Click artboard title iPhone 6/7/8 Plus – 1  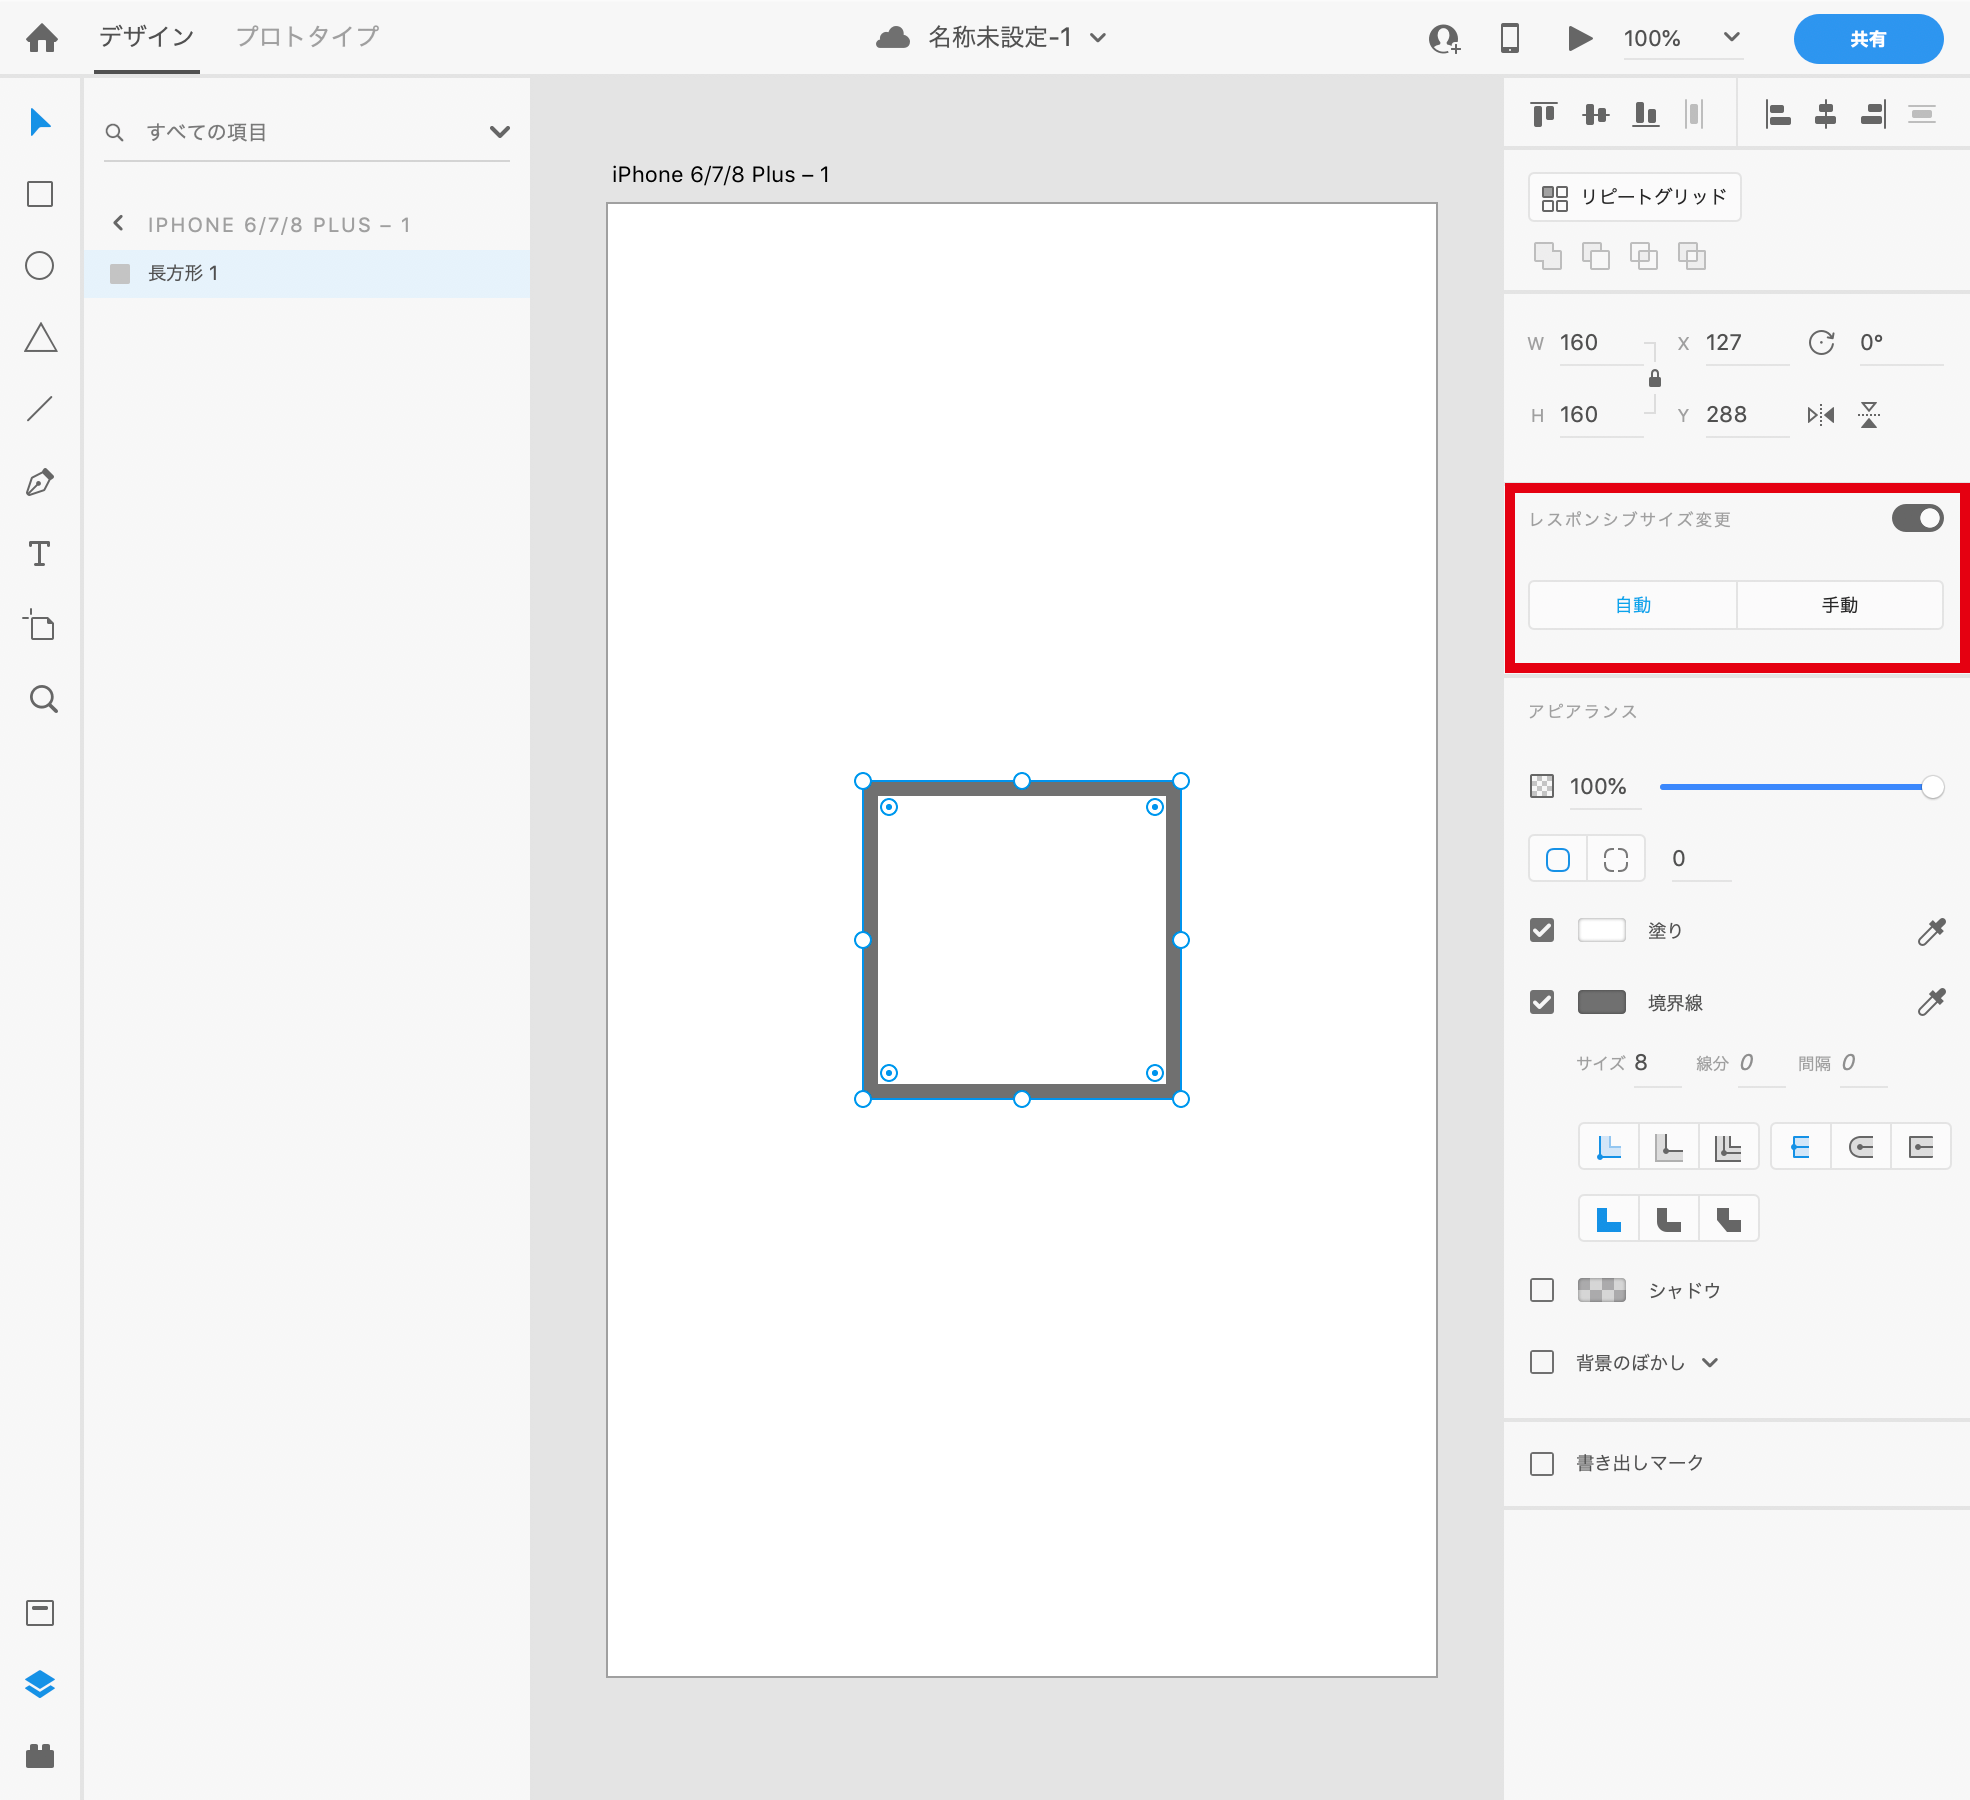(721, 175)
